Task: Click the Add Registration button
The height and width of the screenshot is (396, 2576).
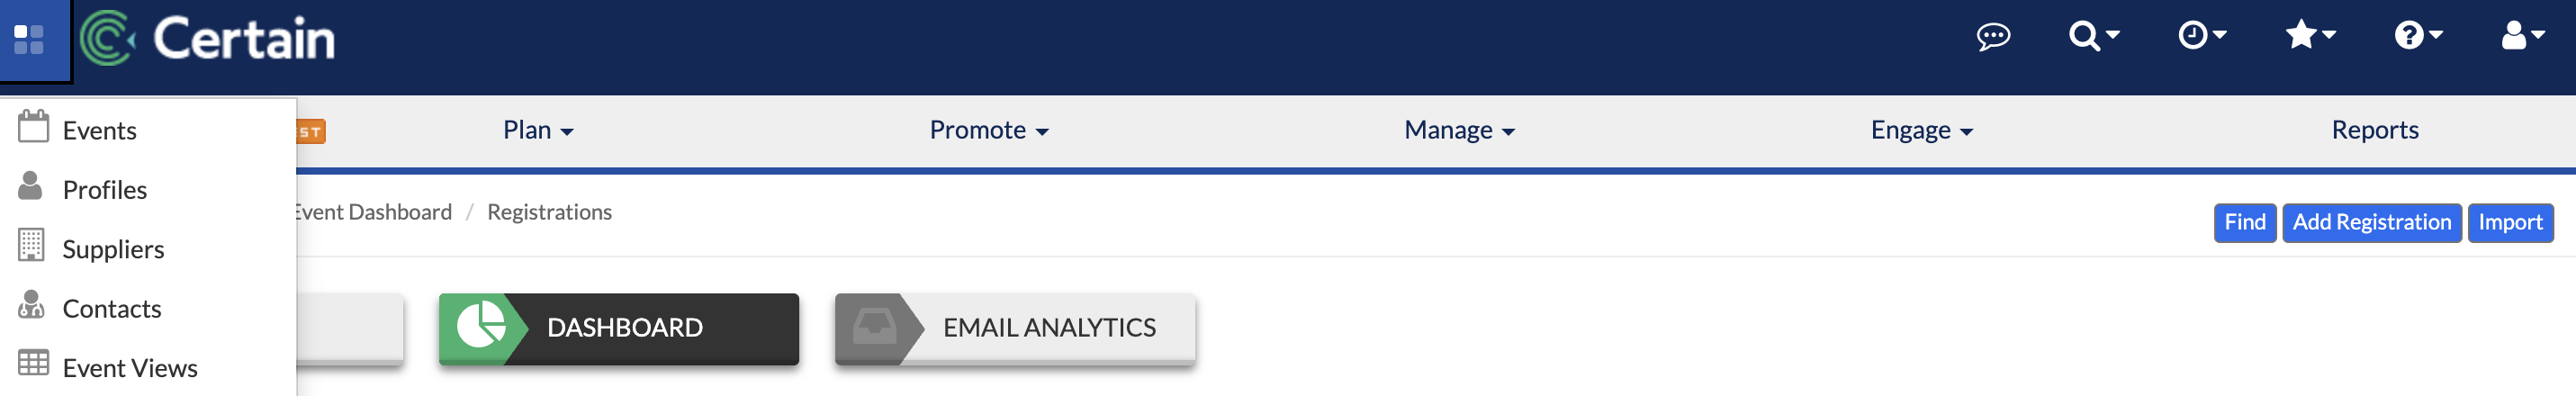Action: (x=2371, y=222)
